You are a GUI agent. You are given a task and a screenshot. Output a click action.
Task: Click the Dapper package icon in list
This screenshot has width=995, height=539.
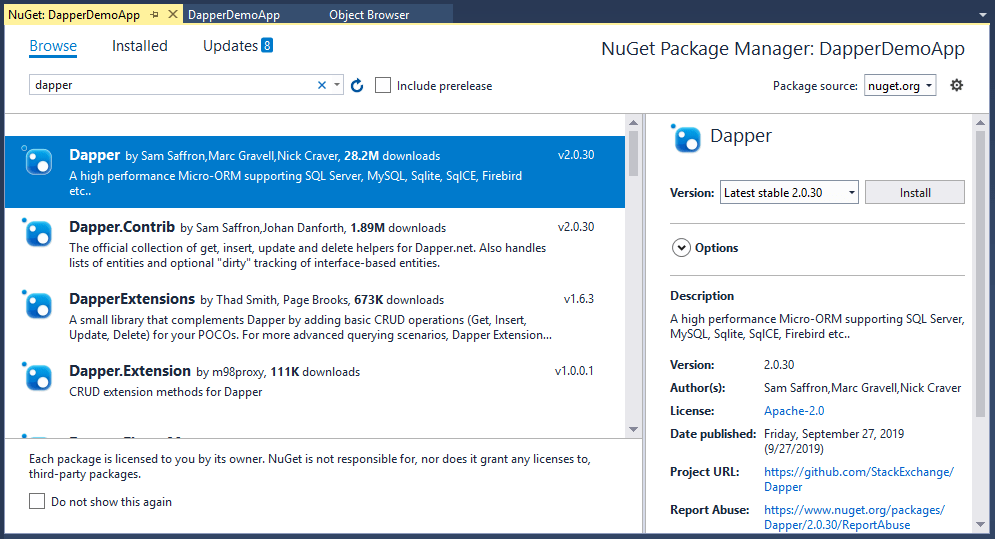(37, 160)
